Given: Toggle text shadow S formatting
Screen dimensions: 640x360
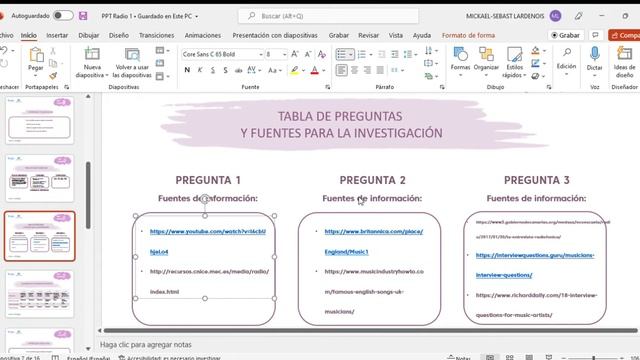Looking at the screenshot, I should [x=226, y=70].
